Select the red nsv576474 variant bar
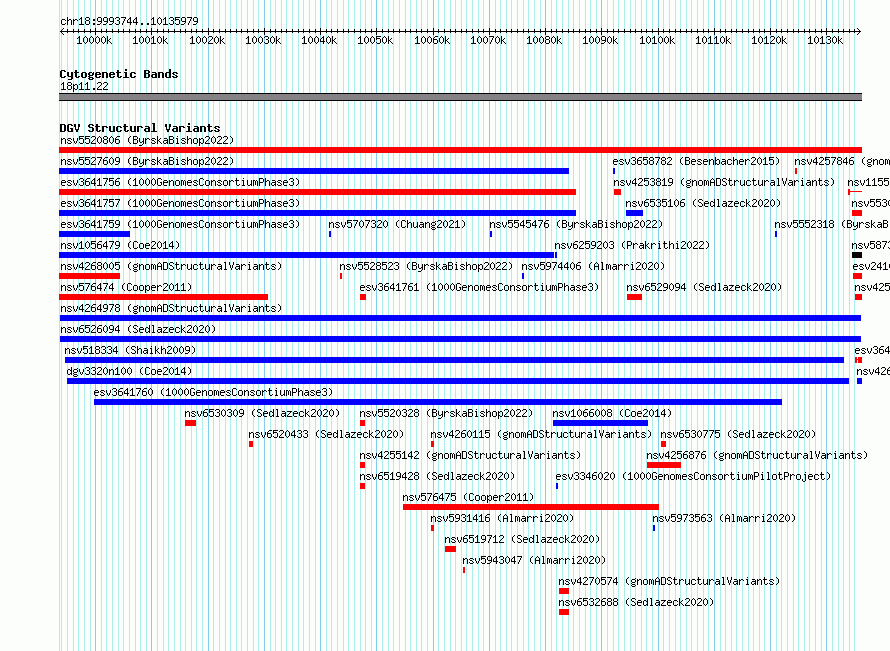This screenshot has width=890, height=651. (163, 297)
